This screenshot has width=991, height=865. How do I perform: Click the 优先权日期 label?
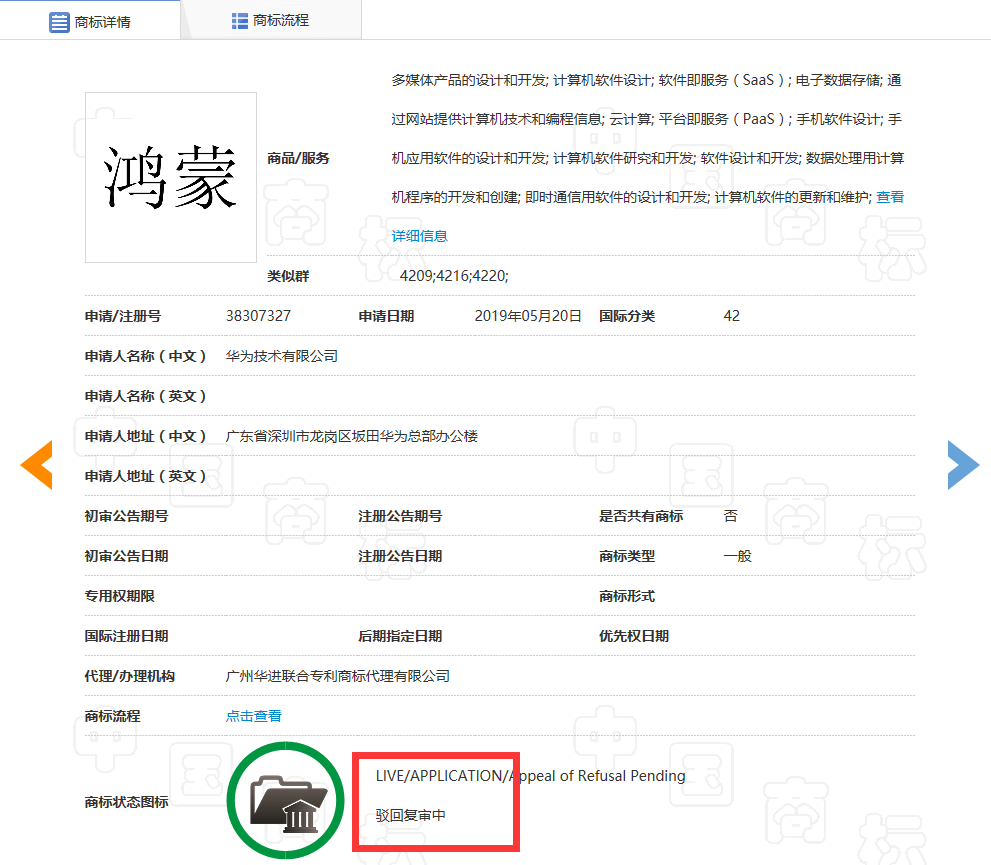click(x=634, y=636)
